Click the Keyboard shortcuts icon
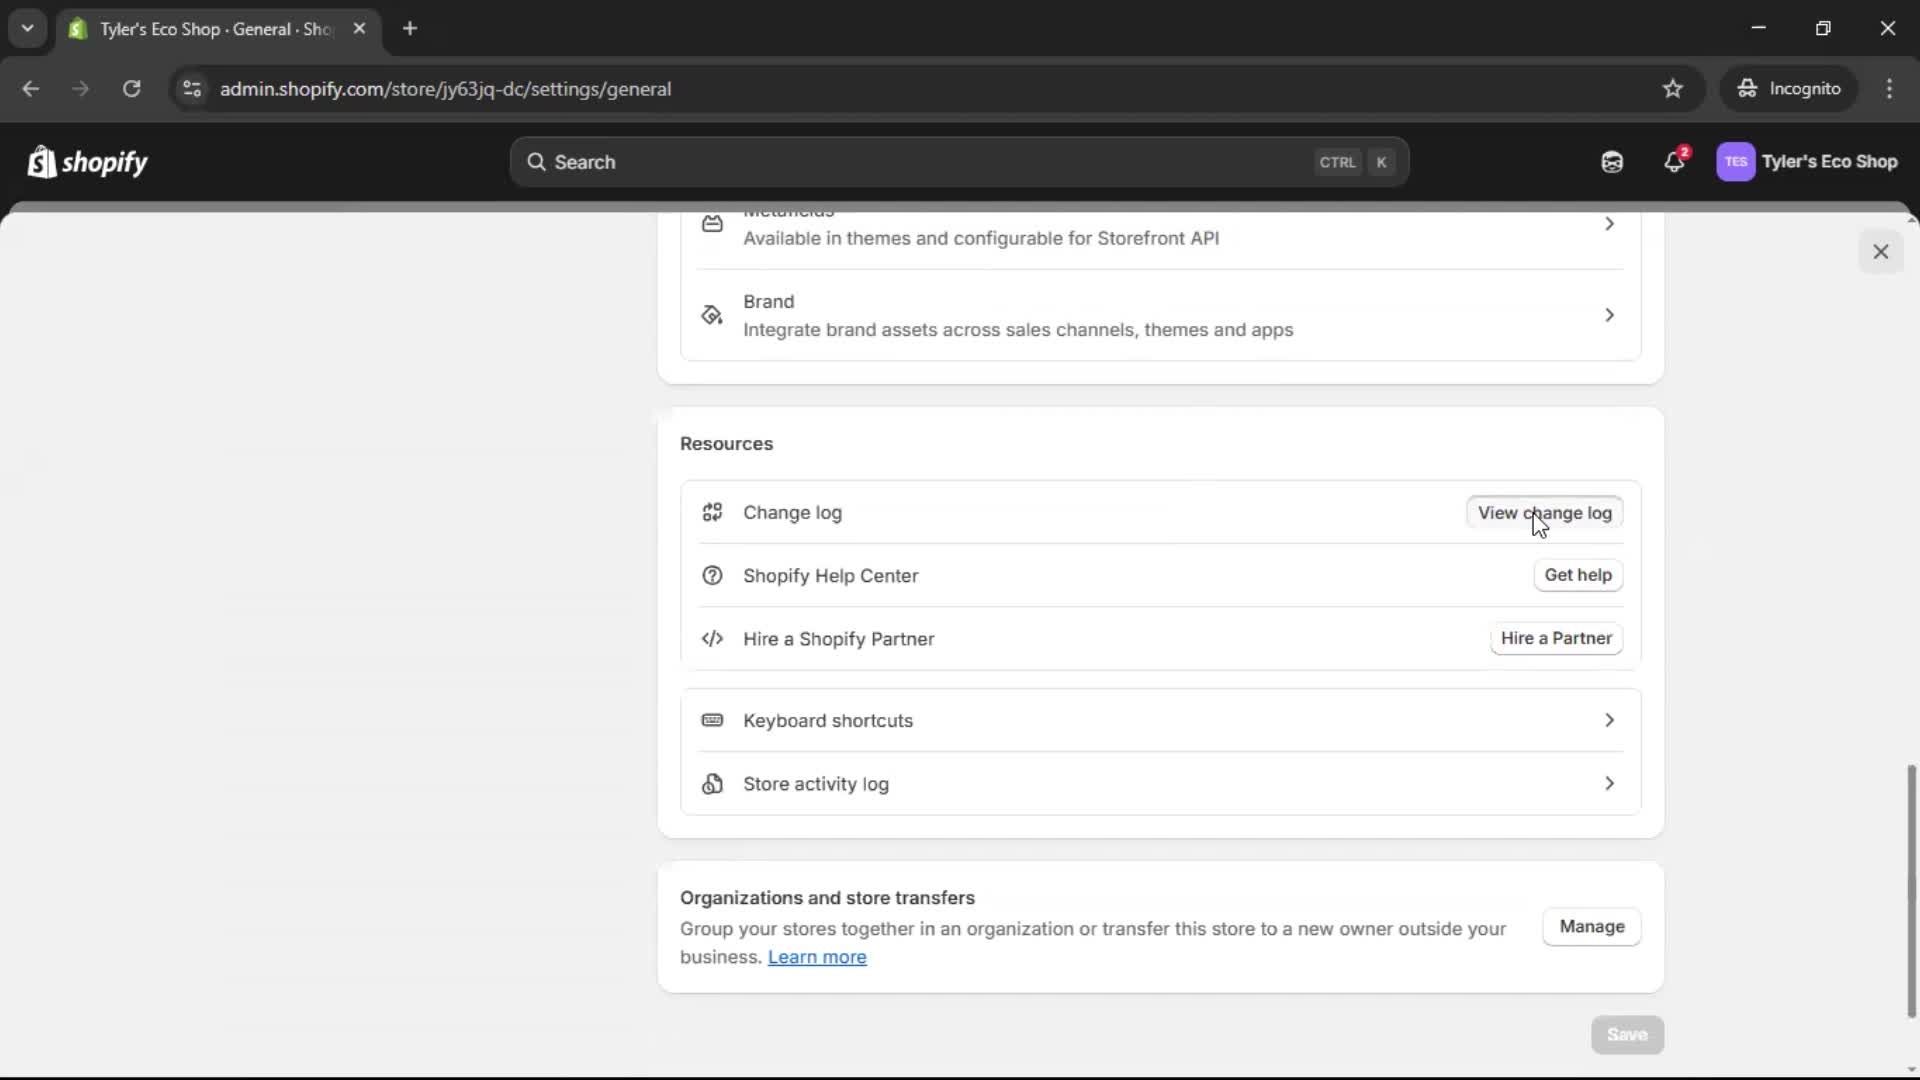The height and width of the screenshot is (1080, 1920). (x=712, y=720)
